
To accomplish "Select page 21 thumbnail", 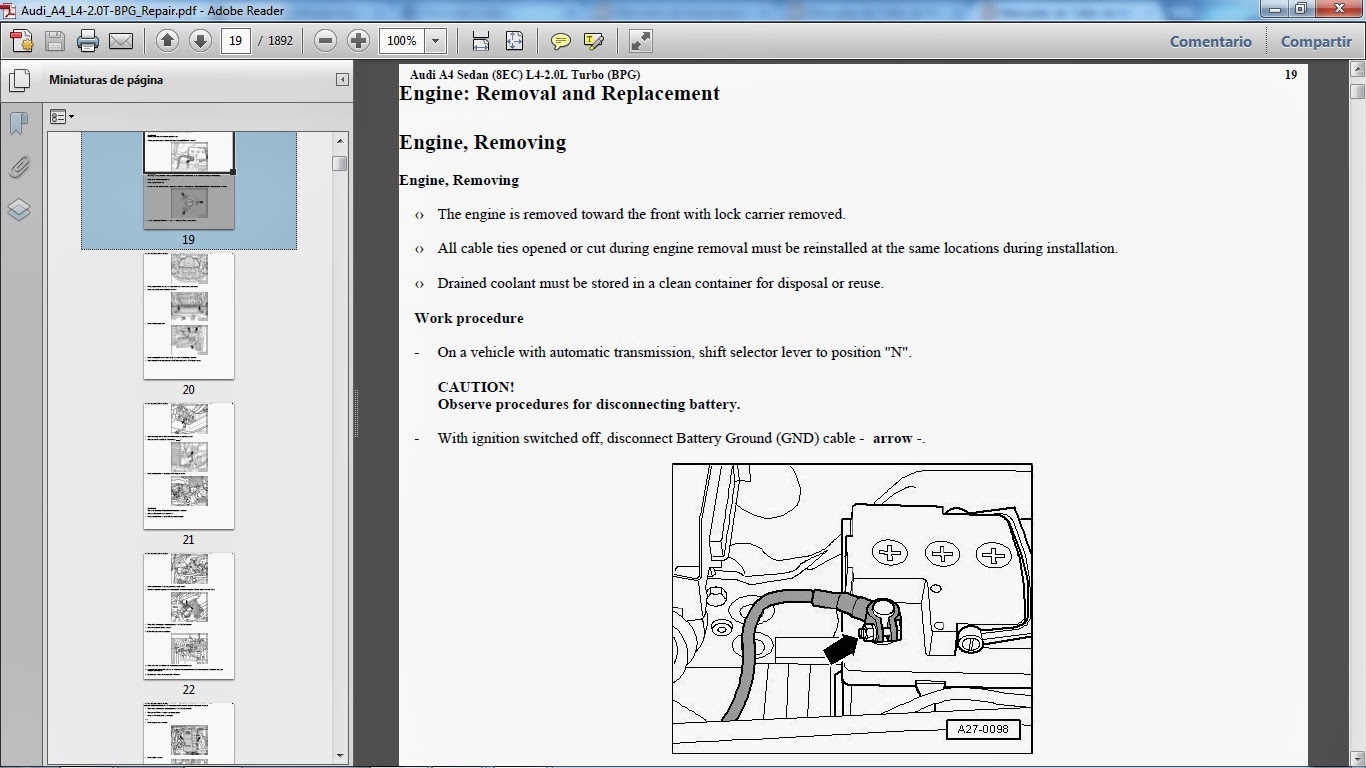I will [189, 466].
